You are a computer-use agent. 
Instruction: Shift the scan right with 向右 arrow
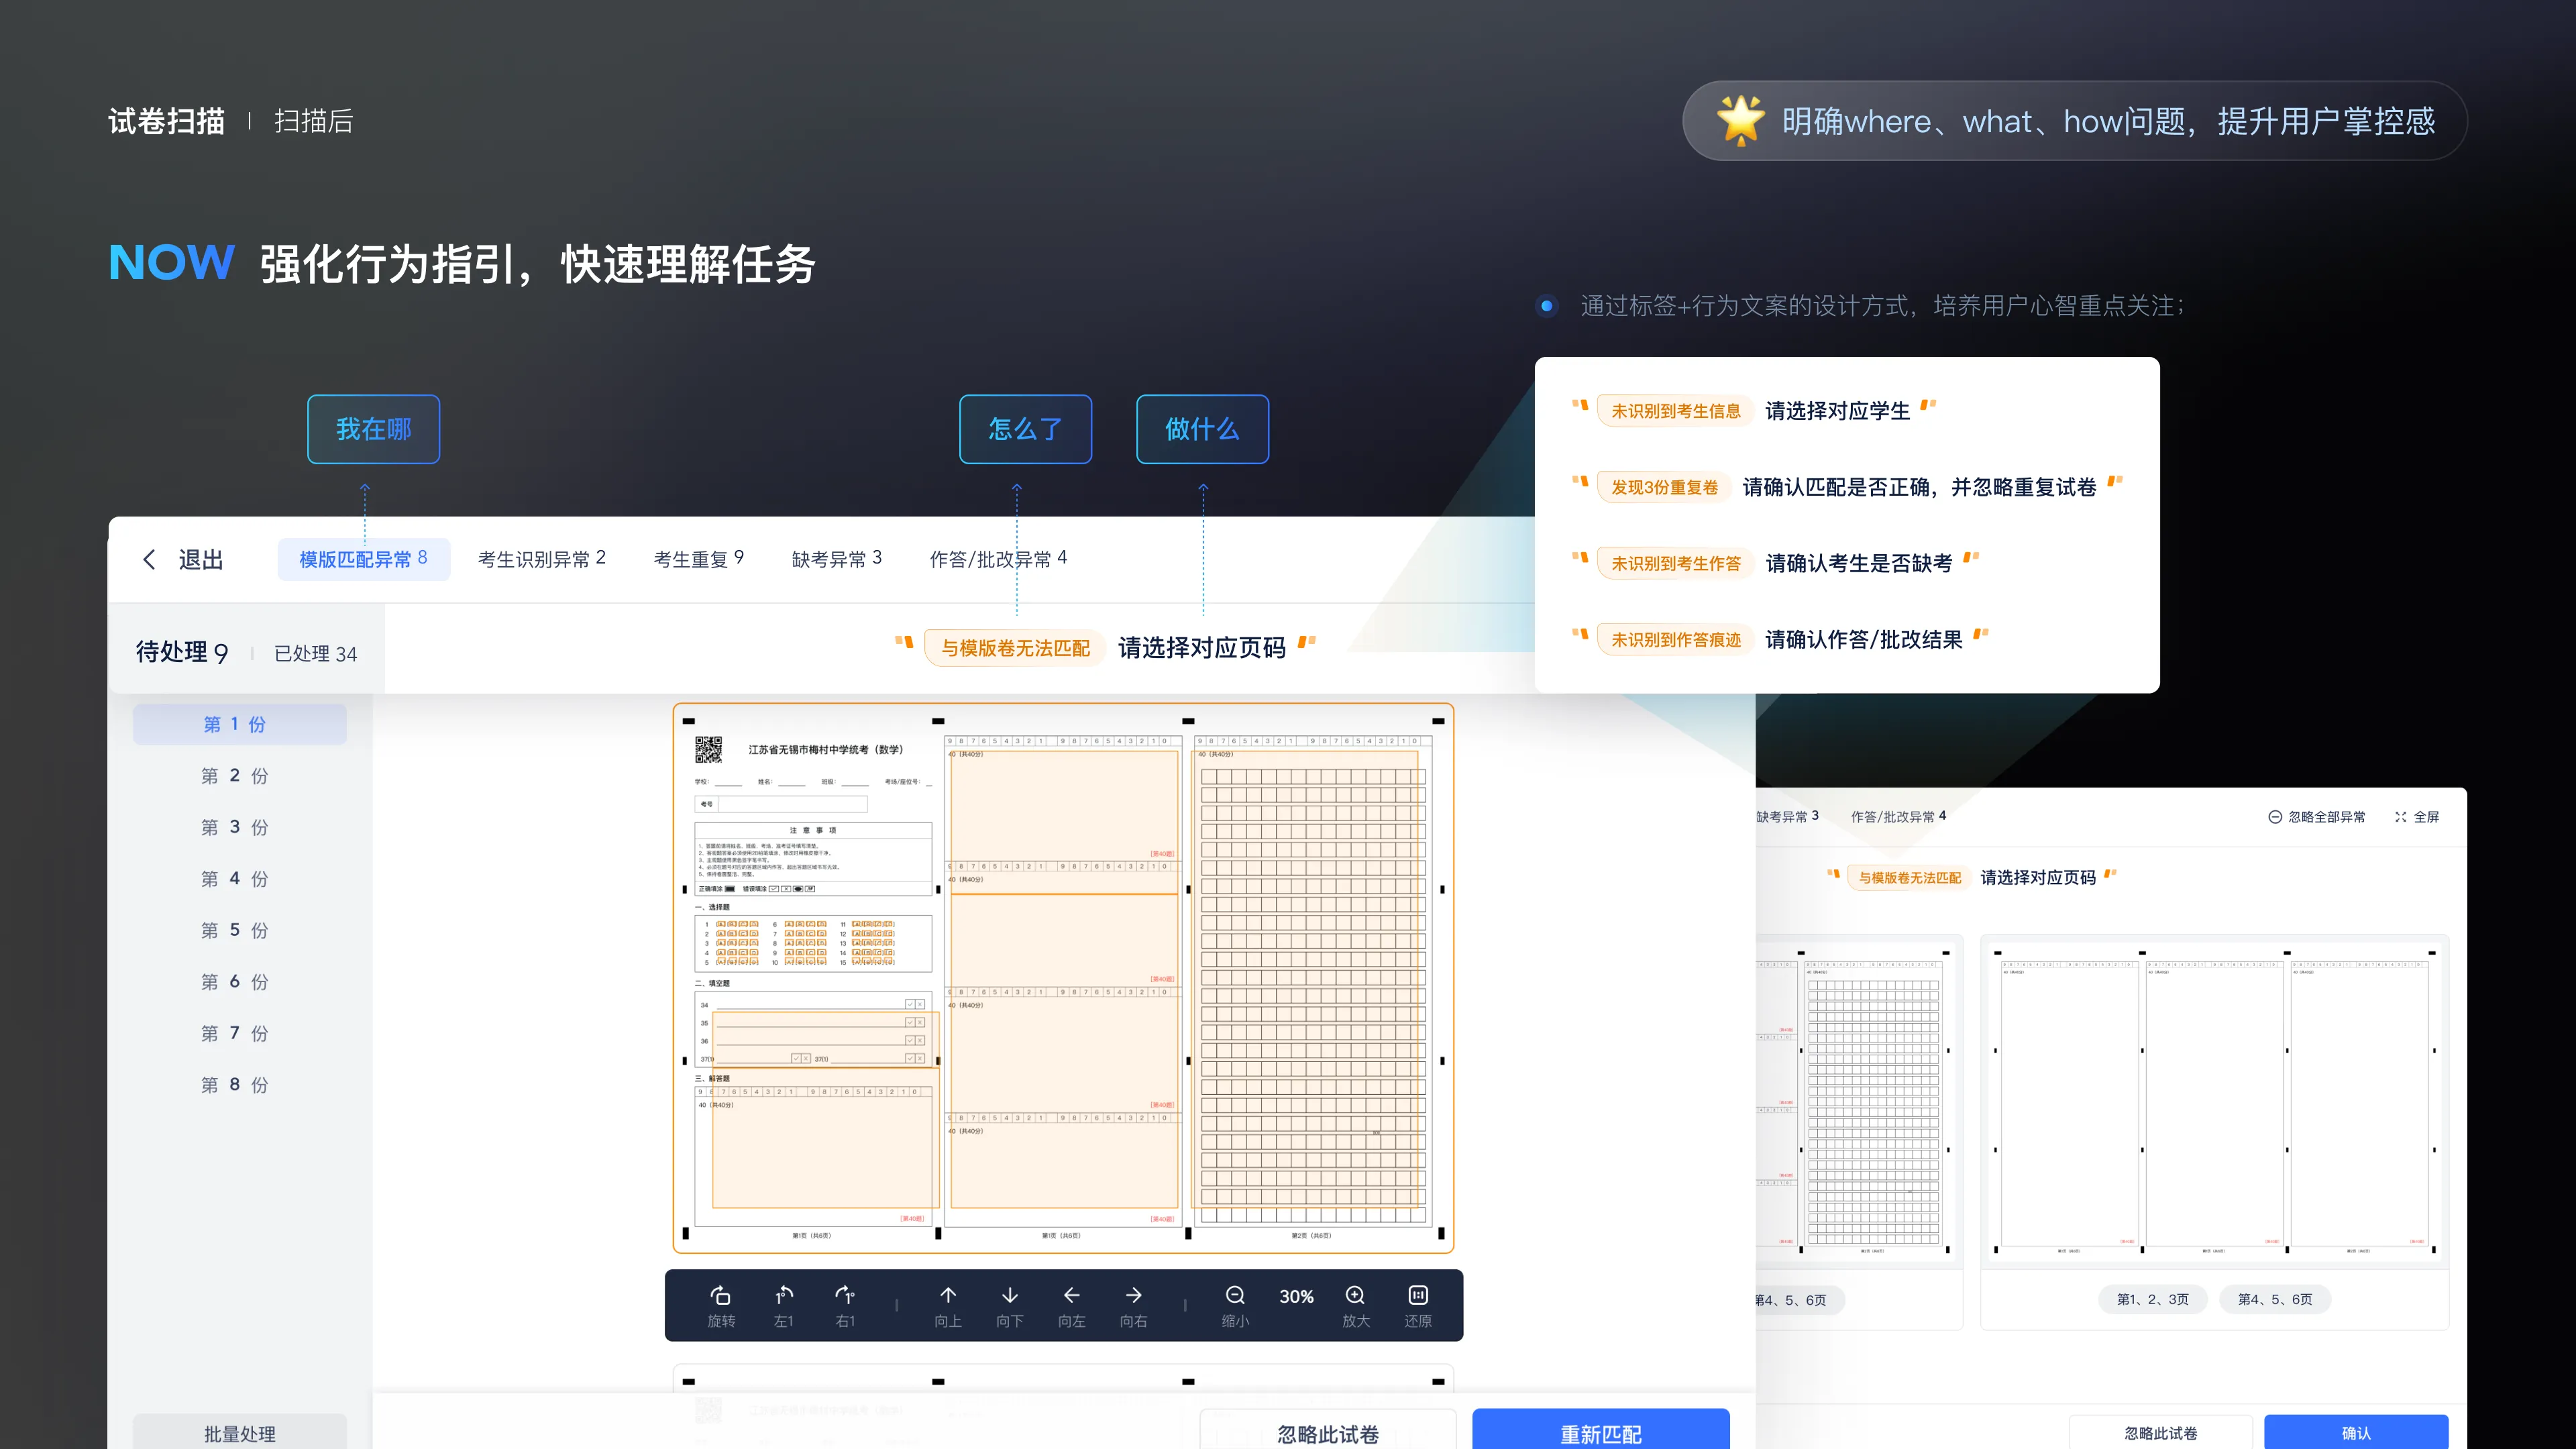coord(1133,1295)
